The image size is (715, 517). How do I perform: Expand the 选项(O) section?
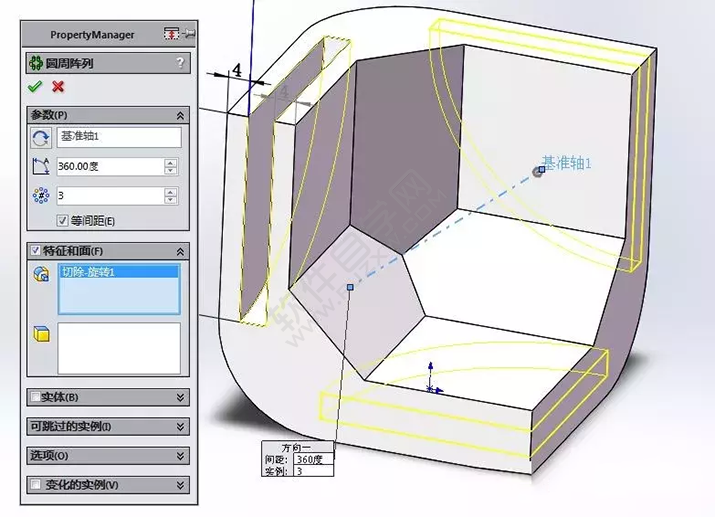(x=180, y=455)
